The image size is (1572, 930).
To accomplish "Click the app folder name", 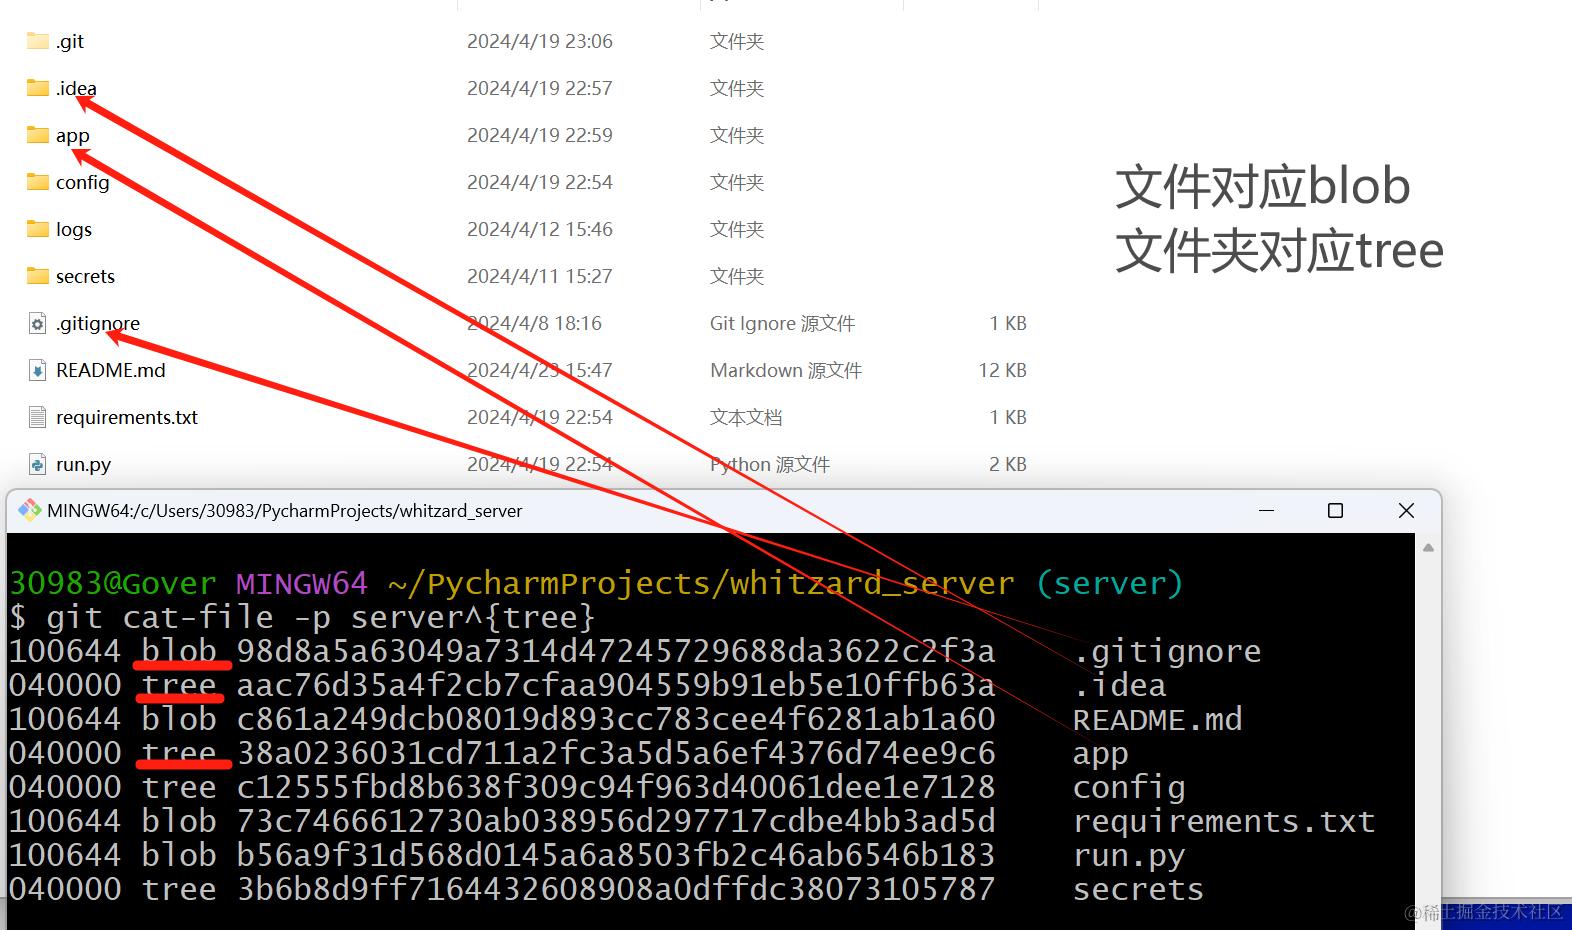I will pos(73,136).
